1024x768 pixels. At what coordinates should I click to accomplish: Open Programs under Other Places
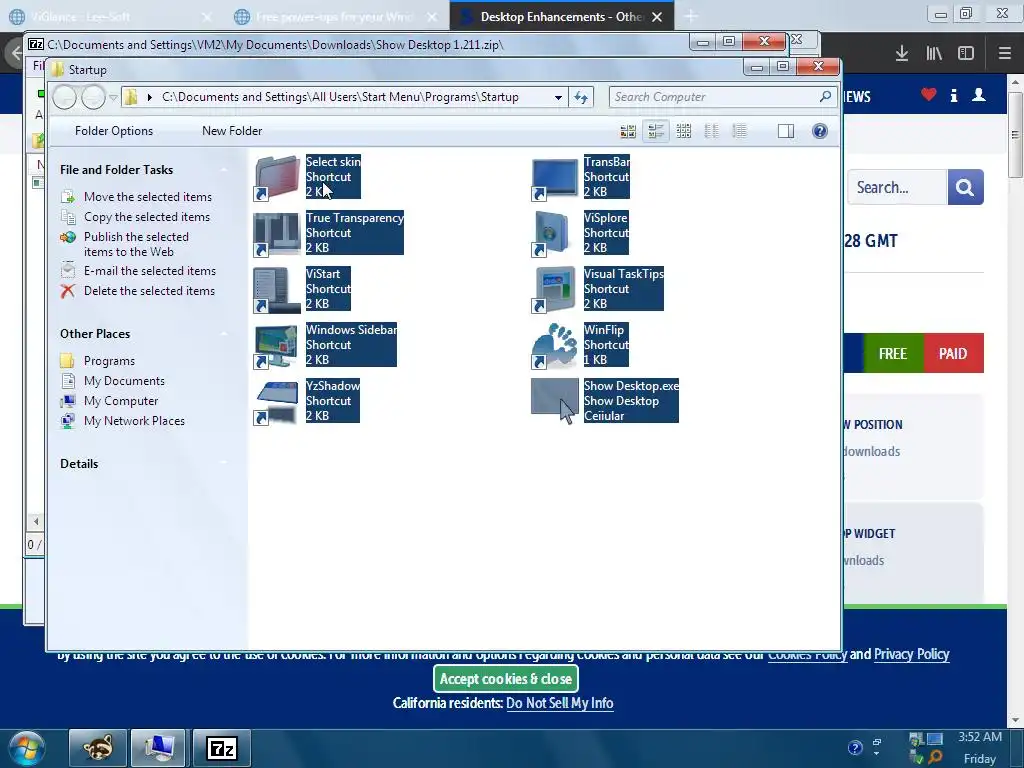point(109,361)
